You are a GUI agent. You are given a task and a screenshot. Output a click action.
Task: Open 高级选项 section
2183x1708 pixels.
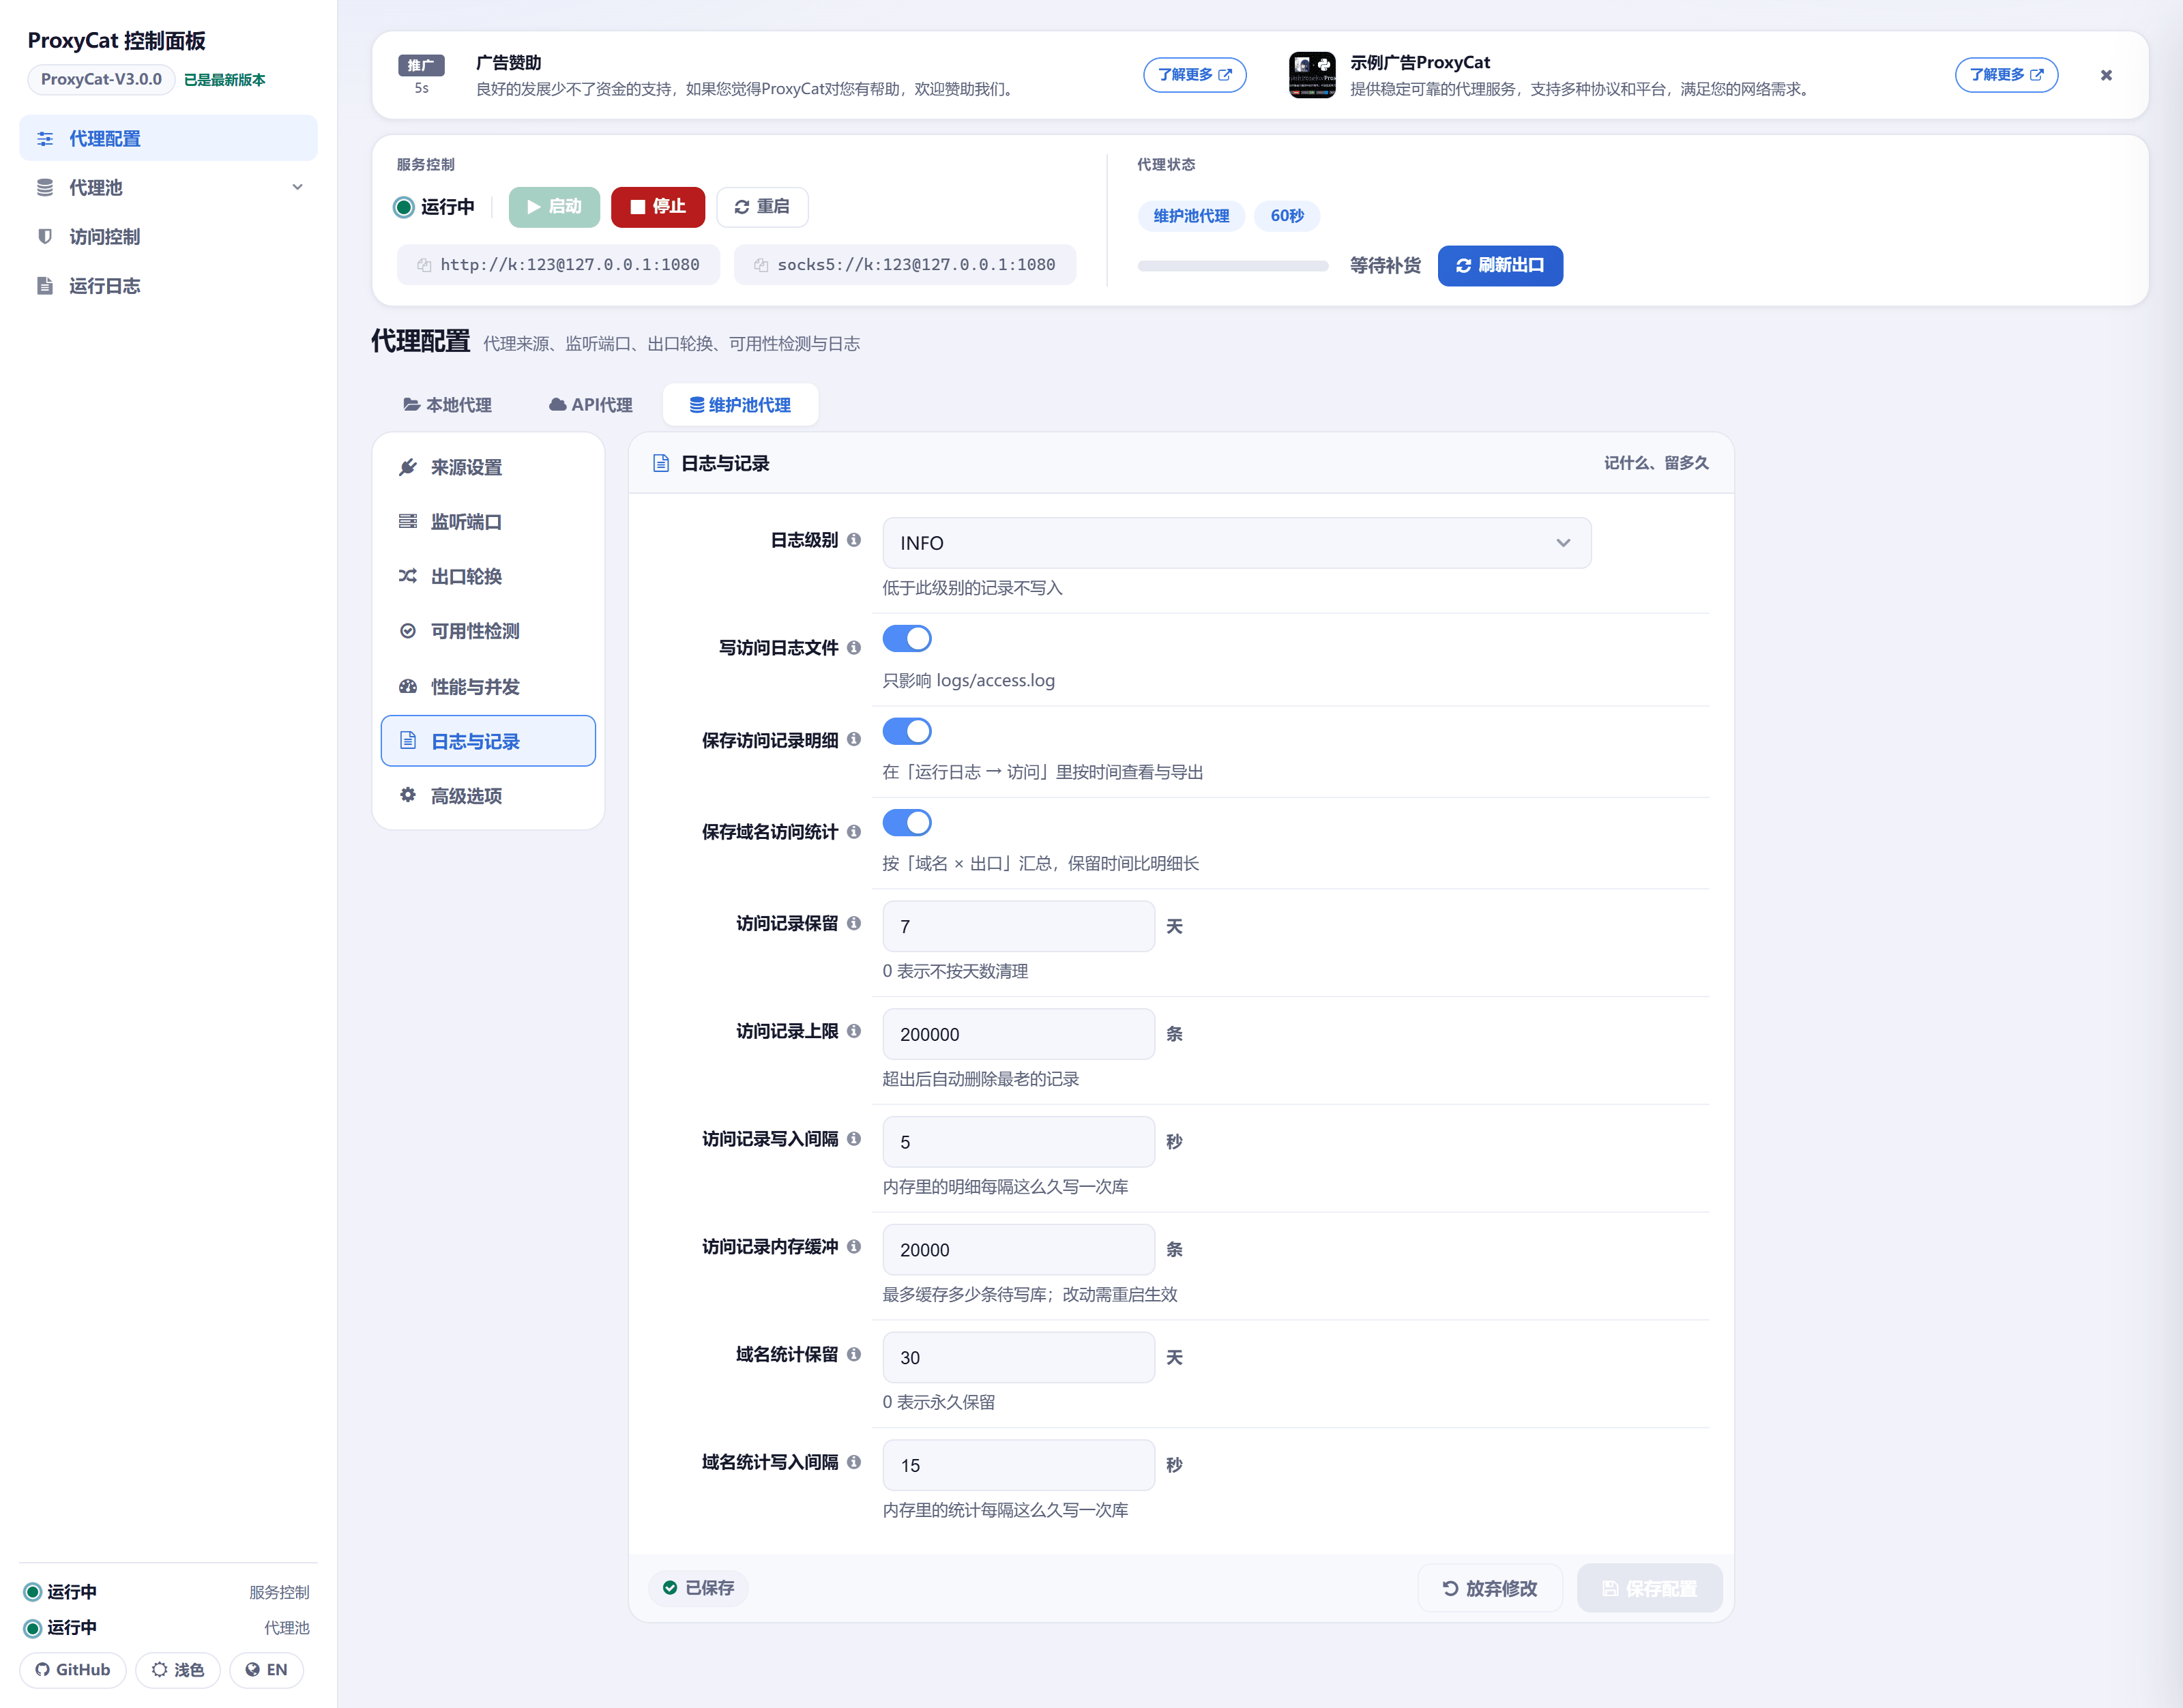488,796
